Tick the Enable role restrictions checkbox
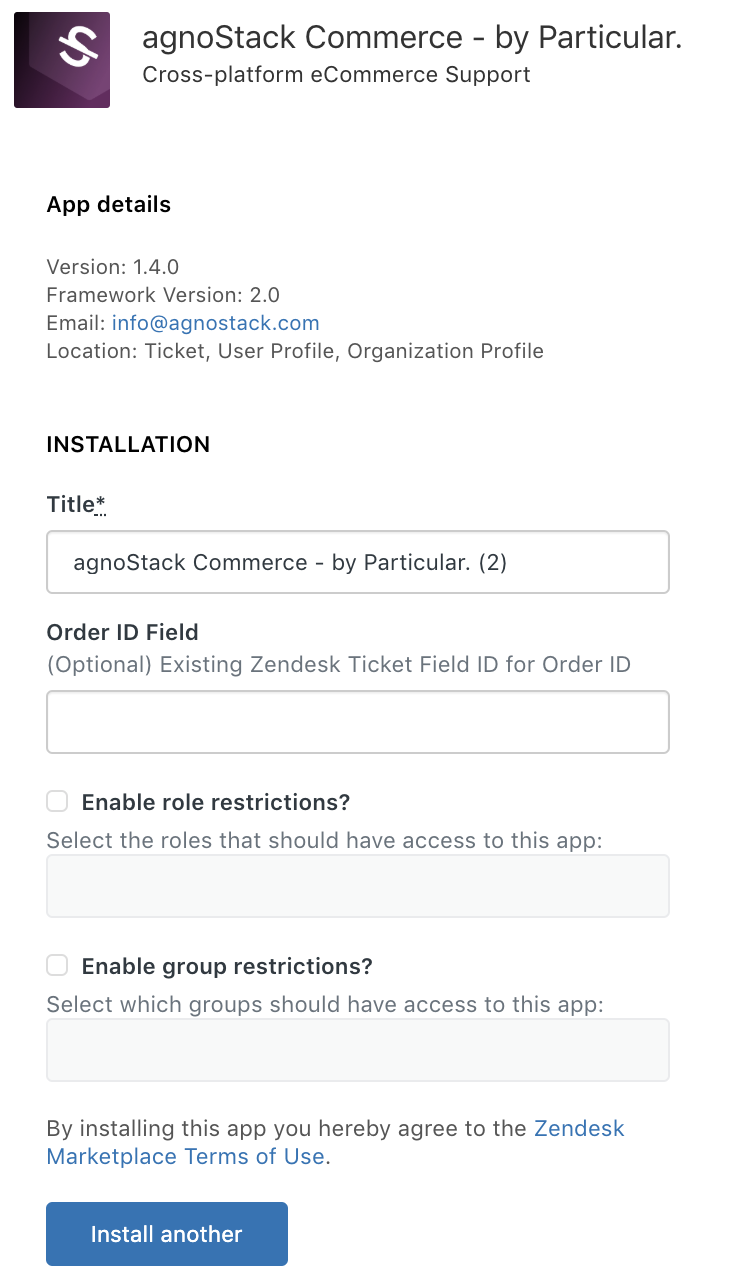Viewport: 730px width, 1284px height. [x=58, y=801]
